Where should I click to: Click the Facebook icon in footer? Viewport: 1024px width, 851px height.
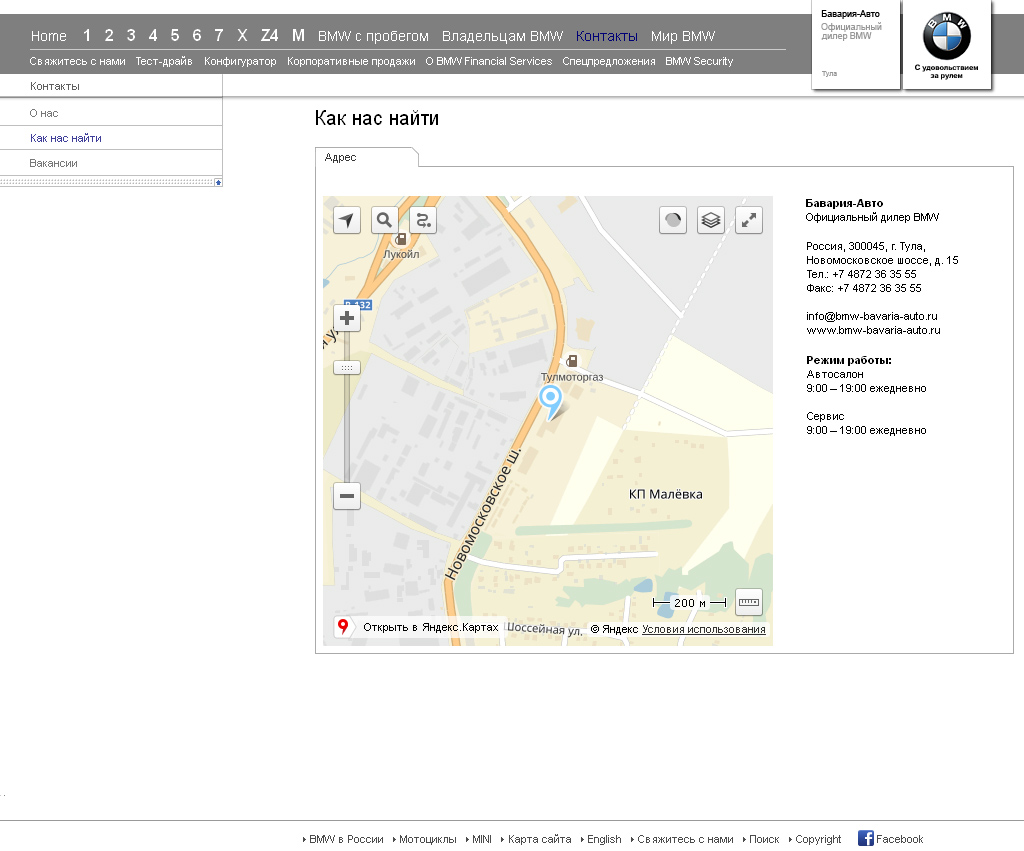[865, 838]
